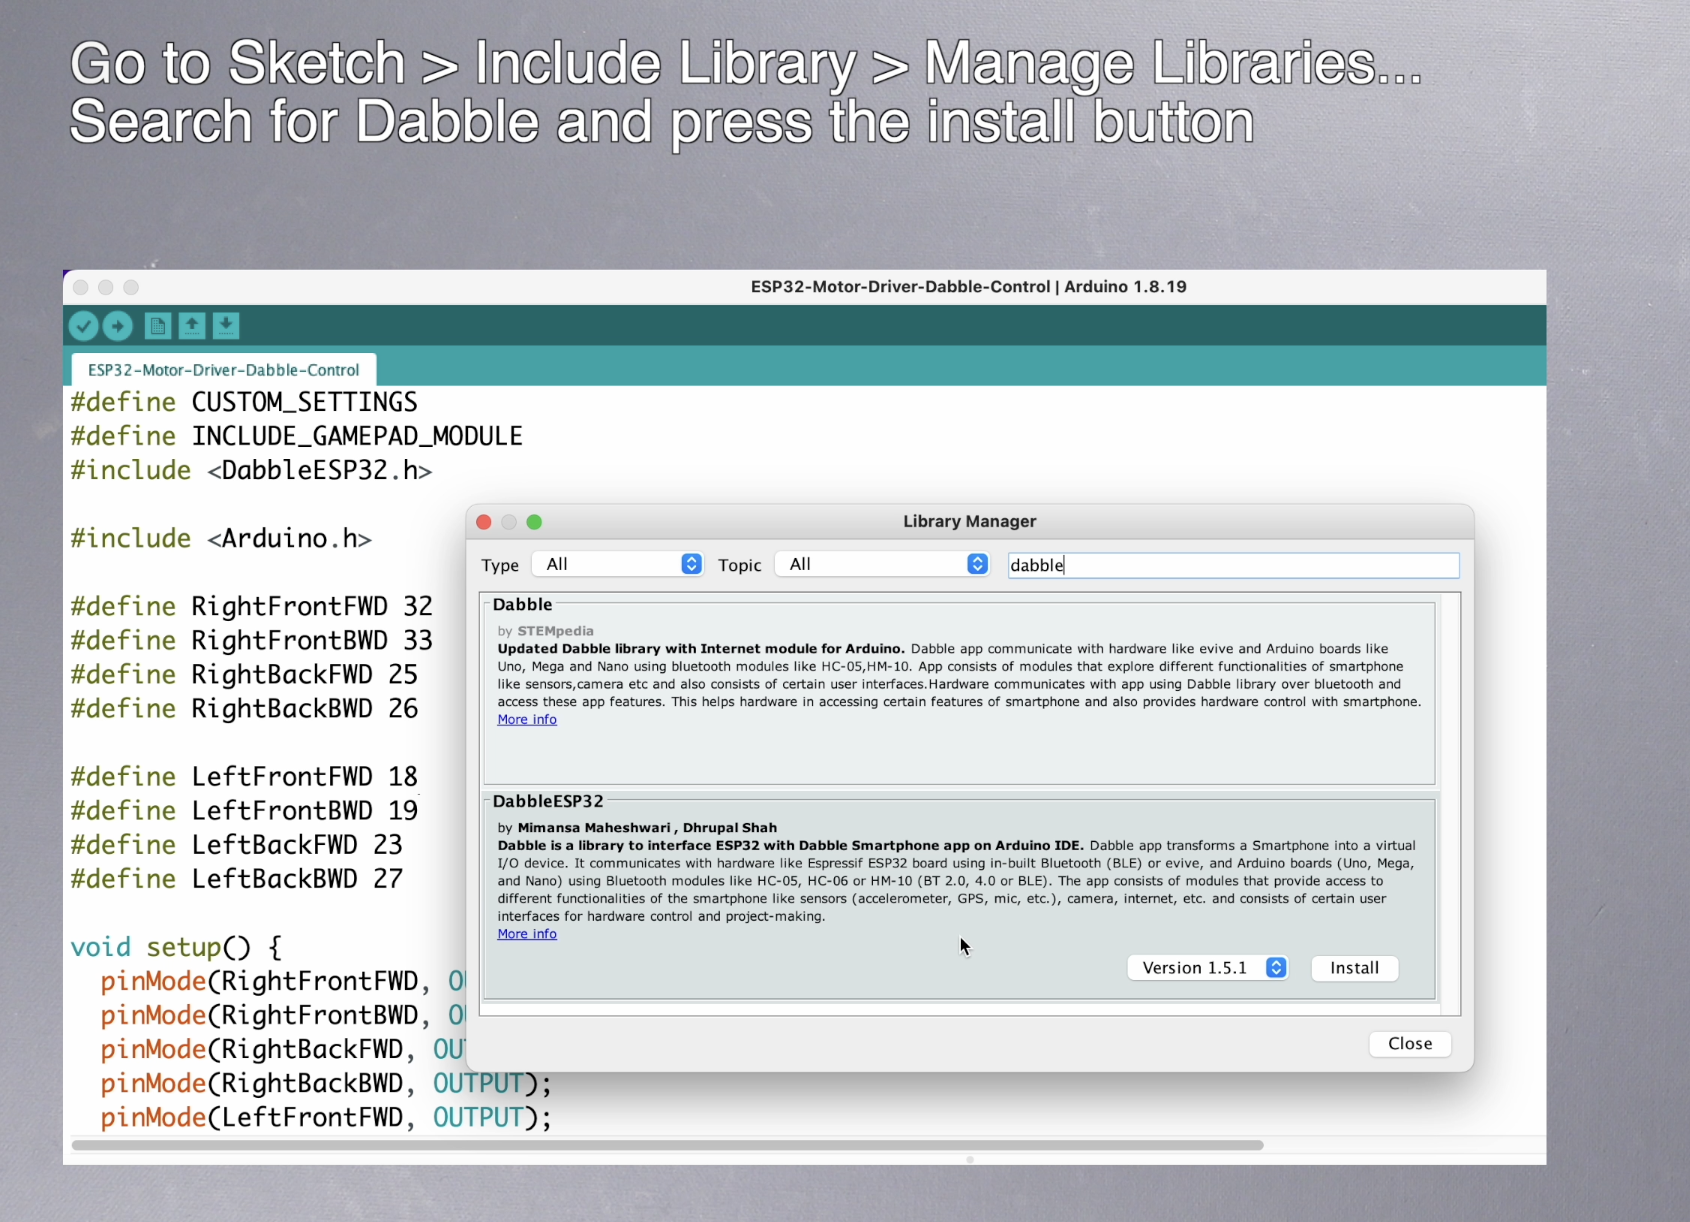Click the '#include <DabbleESP32.h>' code line
The height and width of the screenshot is (1222, 1690).
click(x=251, y=470)
